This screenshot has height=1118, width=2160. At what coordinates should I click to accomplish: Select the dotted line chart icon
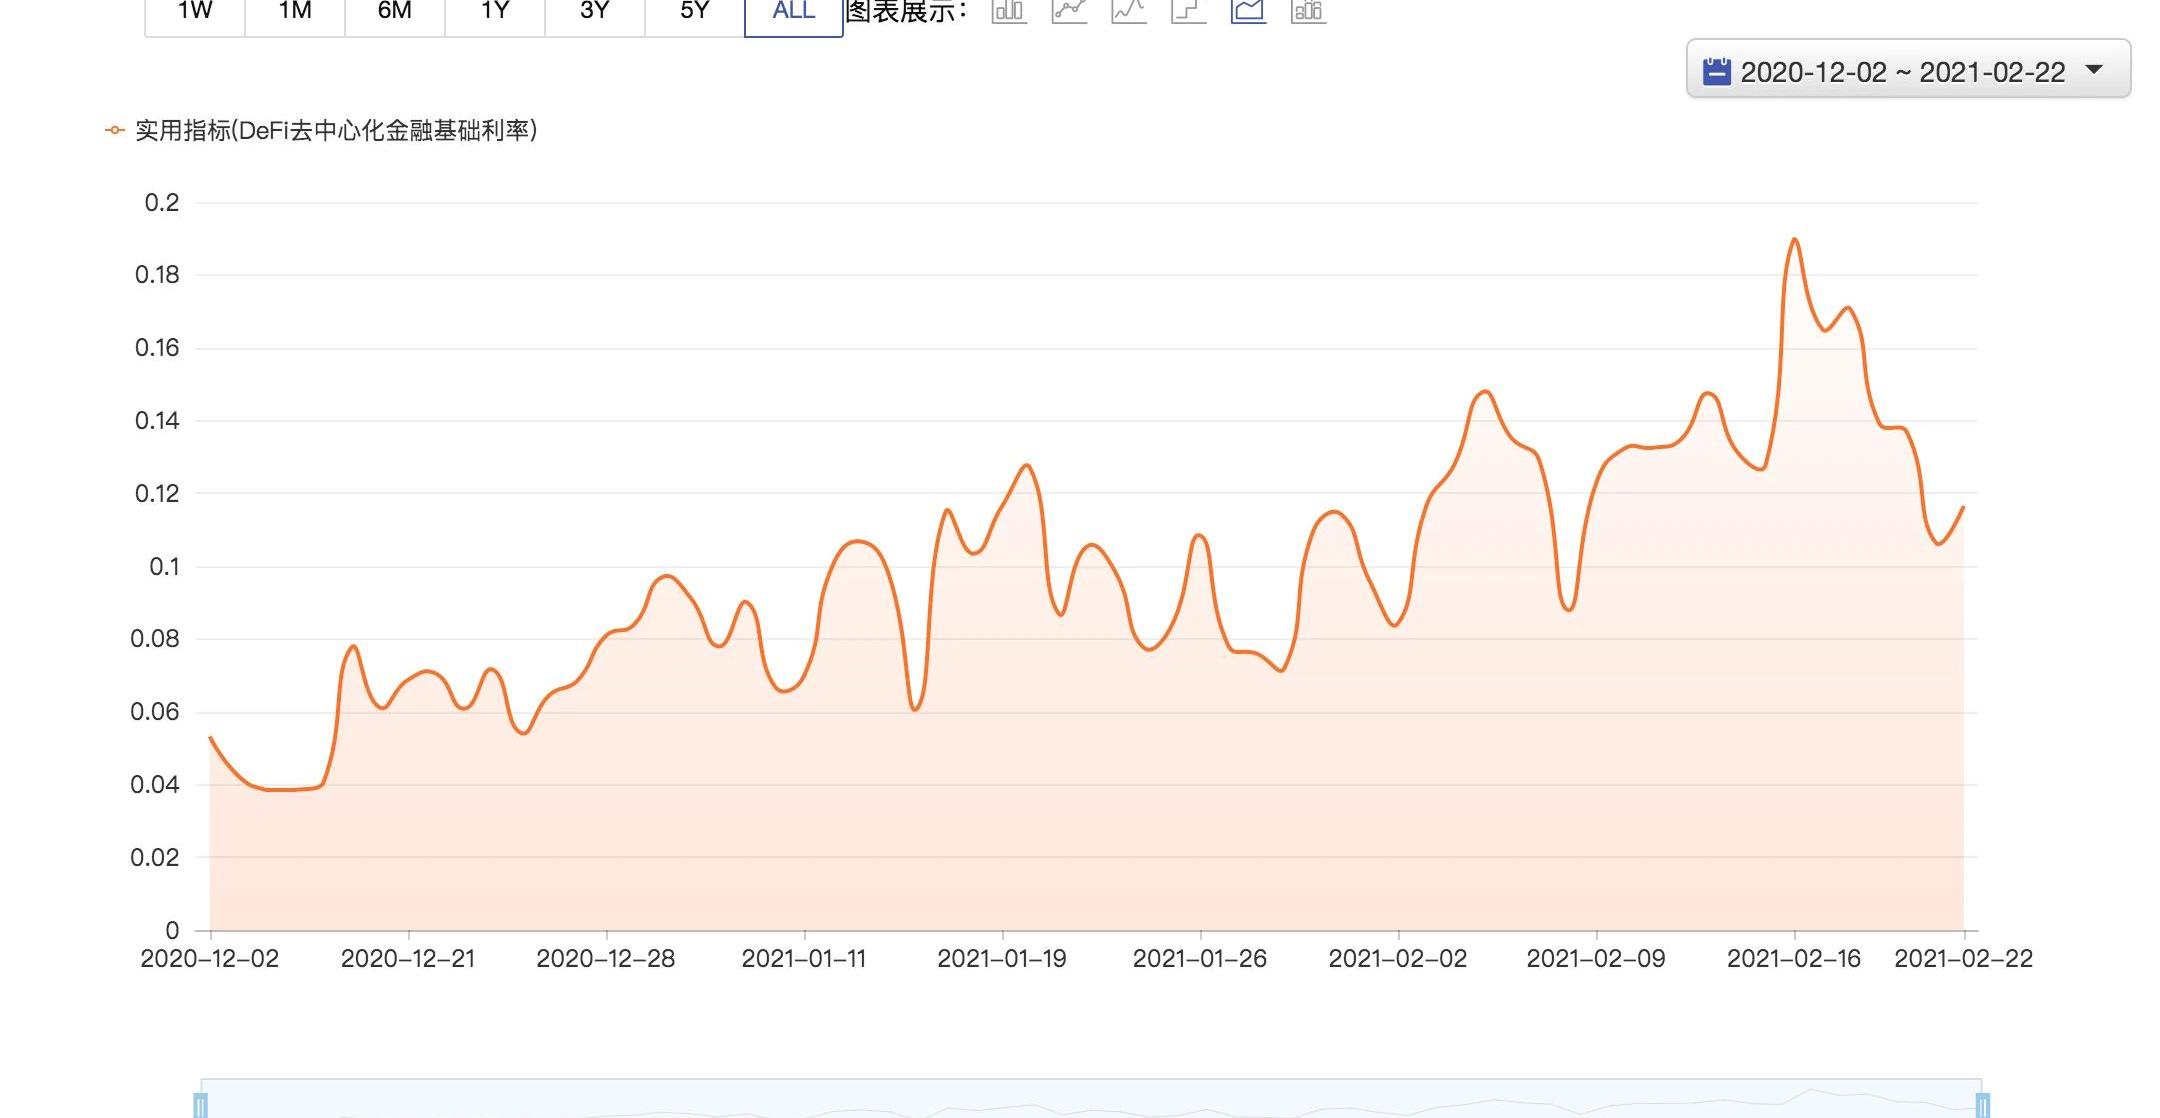(1069, 11)
